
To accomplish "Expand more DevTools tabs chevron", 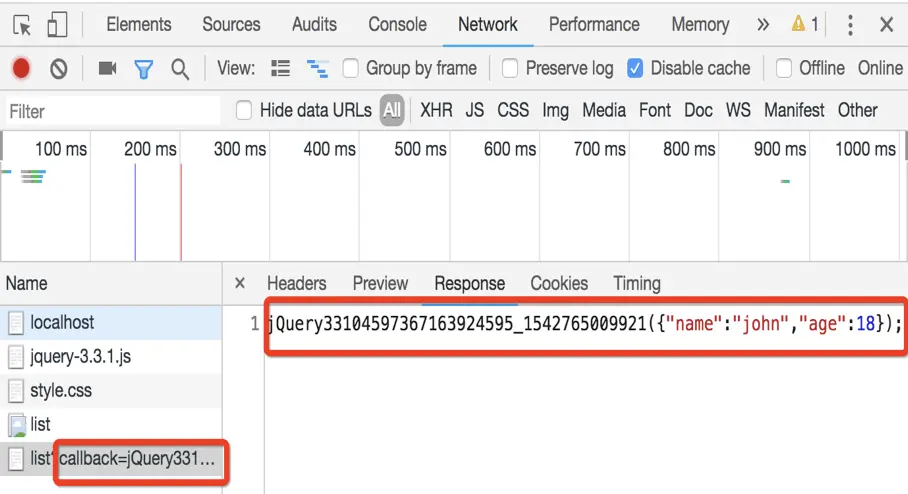I will pos(763,25).
